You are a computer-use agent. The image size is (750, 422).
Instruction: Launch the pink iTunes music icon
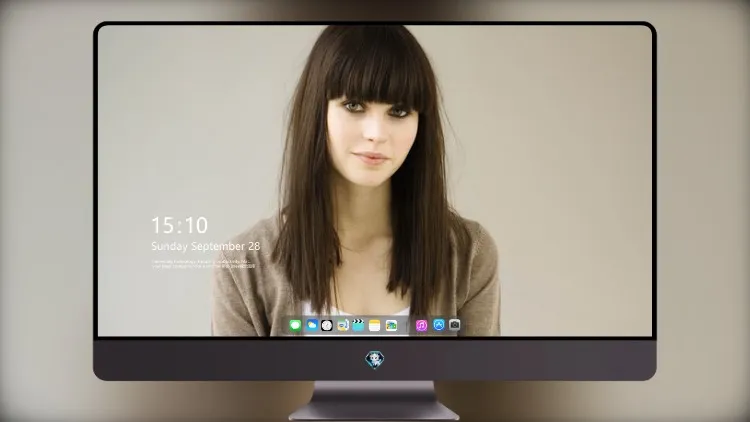coord(421,325)
